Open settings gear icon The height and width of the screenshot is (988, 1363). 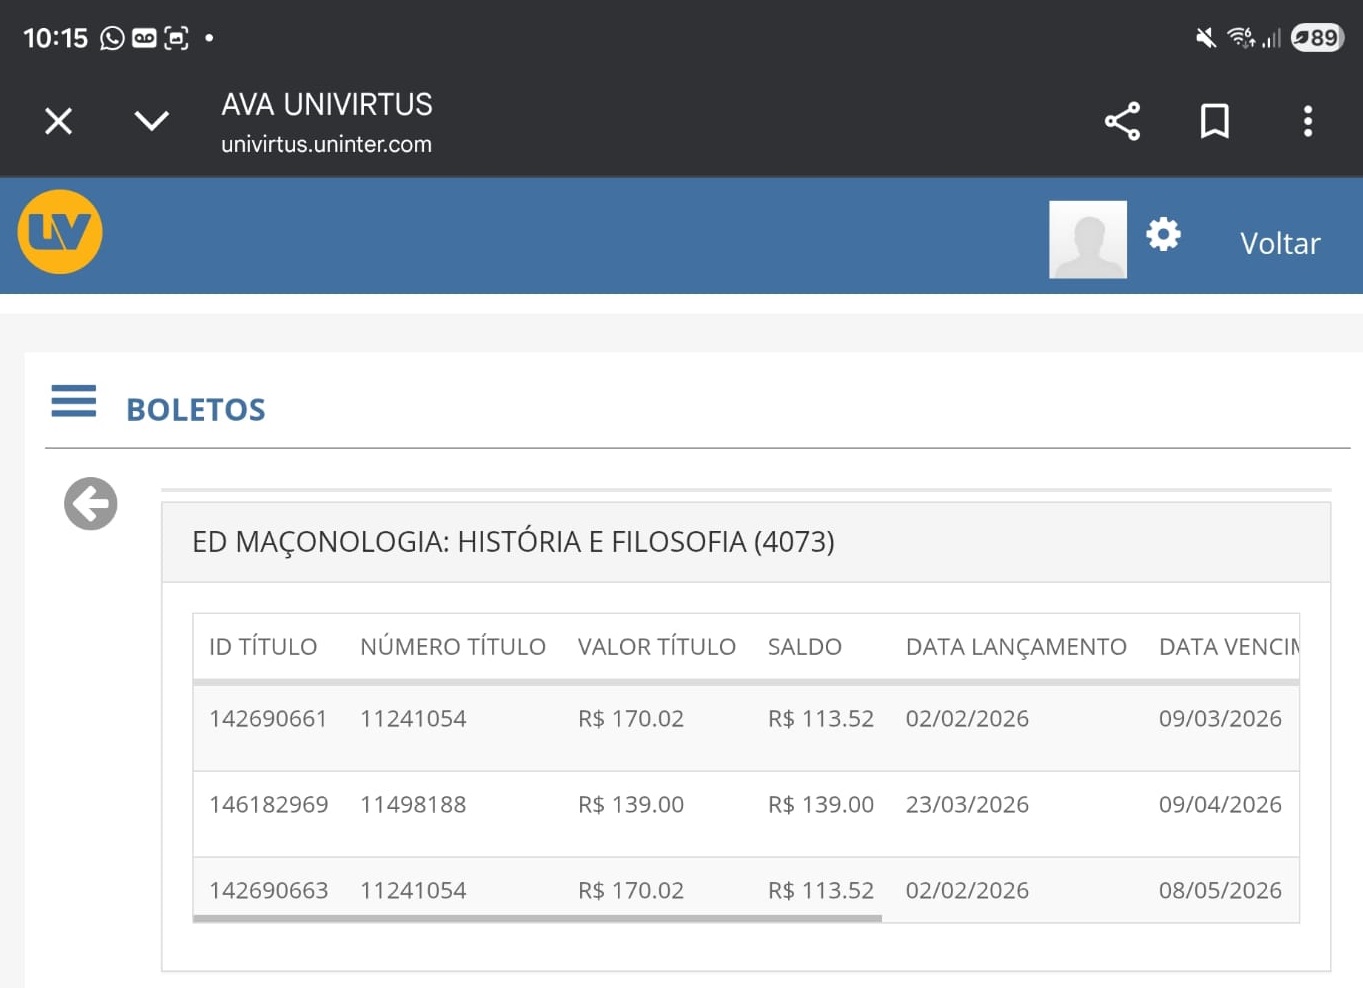coord(1163,235)
